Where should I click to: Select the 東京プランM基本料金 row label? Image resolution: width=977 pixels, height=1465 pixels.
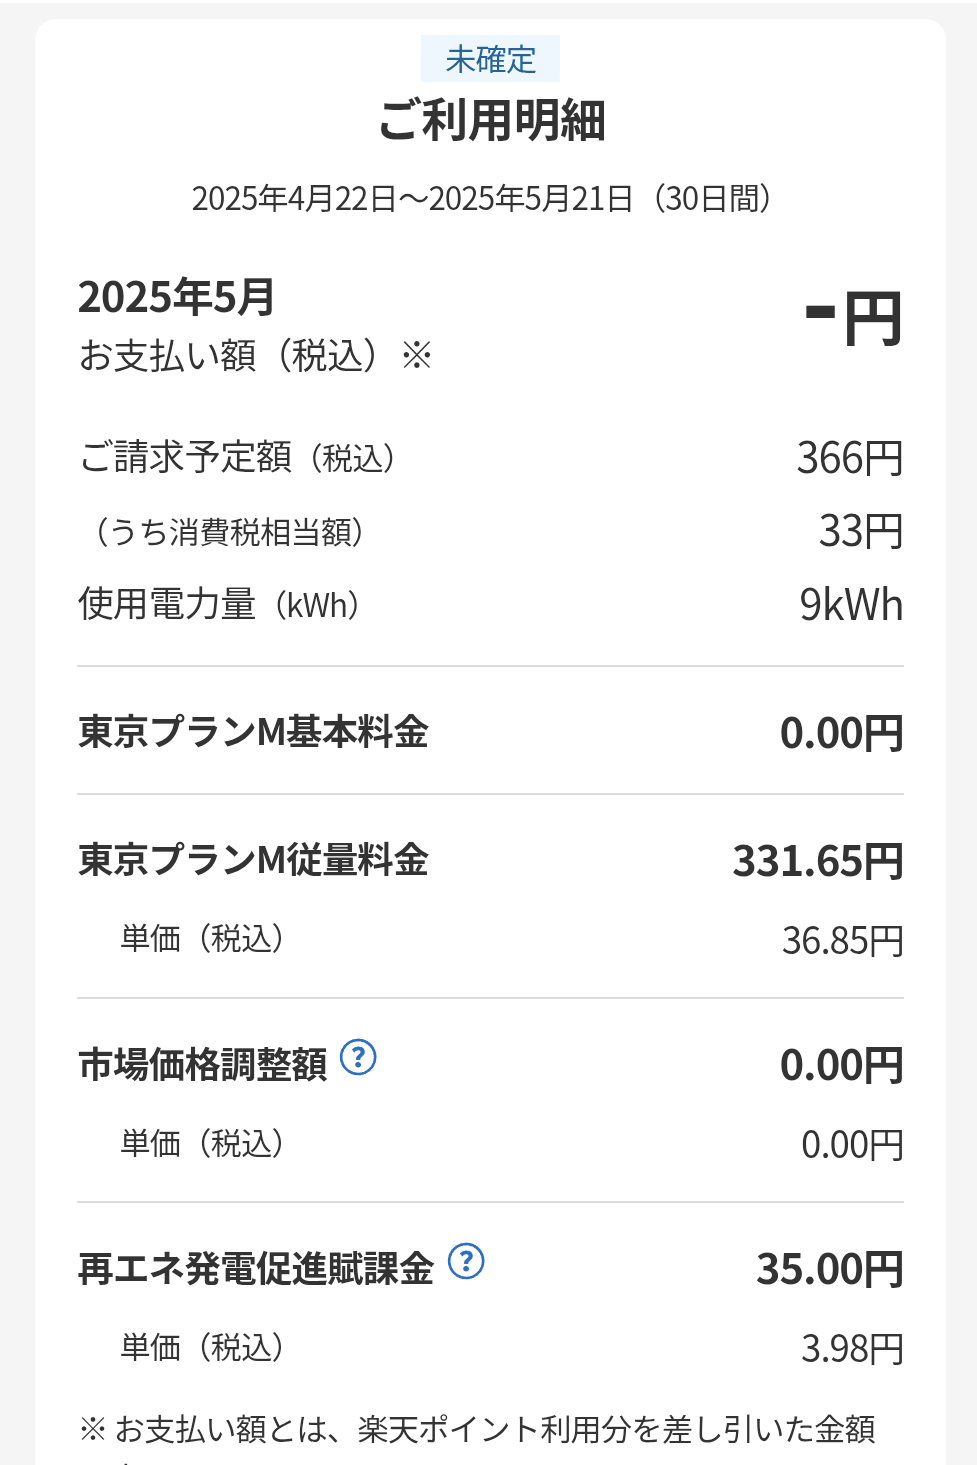pyautogui.click(x=253, y=732)
